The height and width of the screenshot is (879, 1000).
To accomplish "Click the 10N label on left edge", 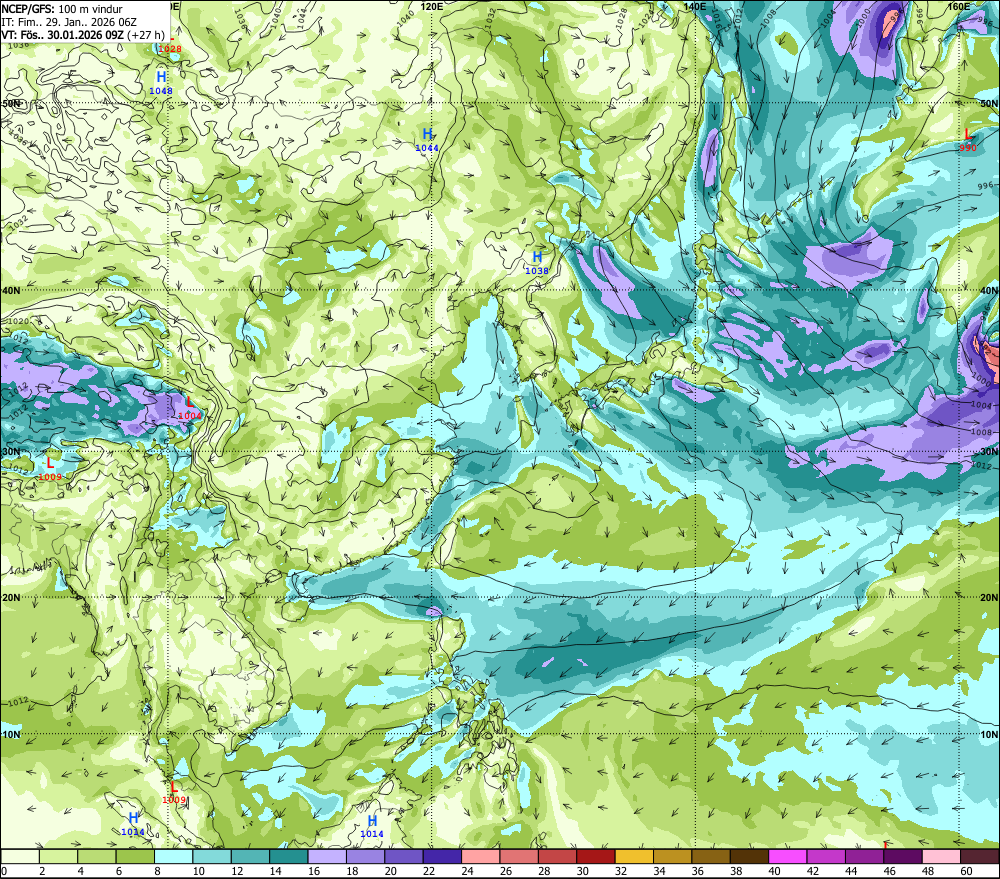I will (x=11, y=734).
